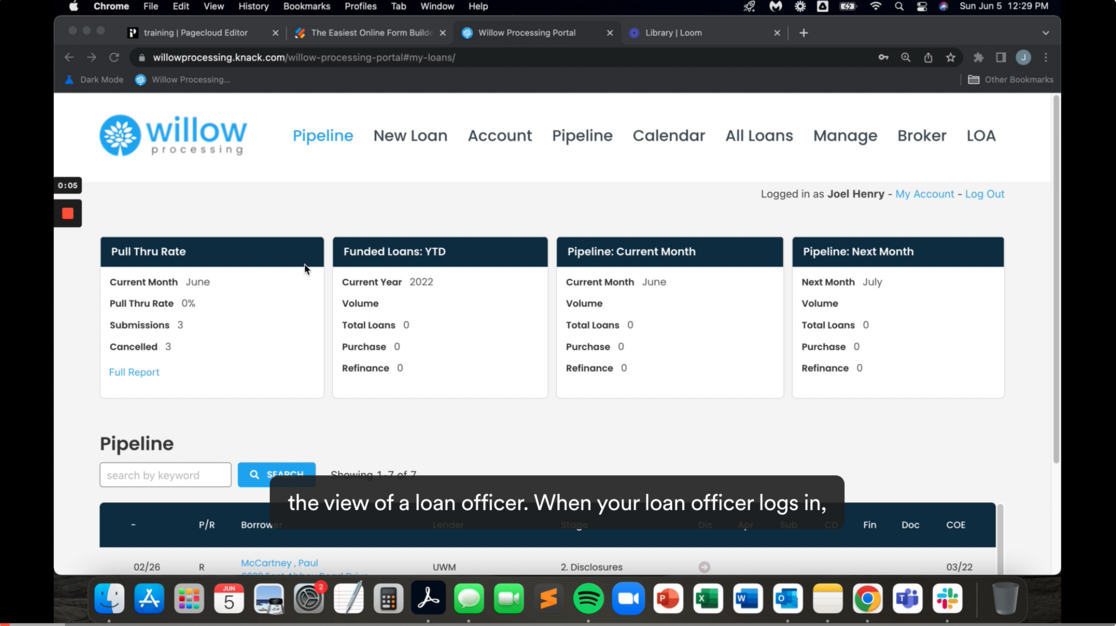Click the Willow Processing logo

[x=173, y=136]
